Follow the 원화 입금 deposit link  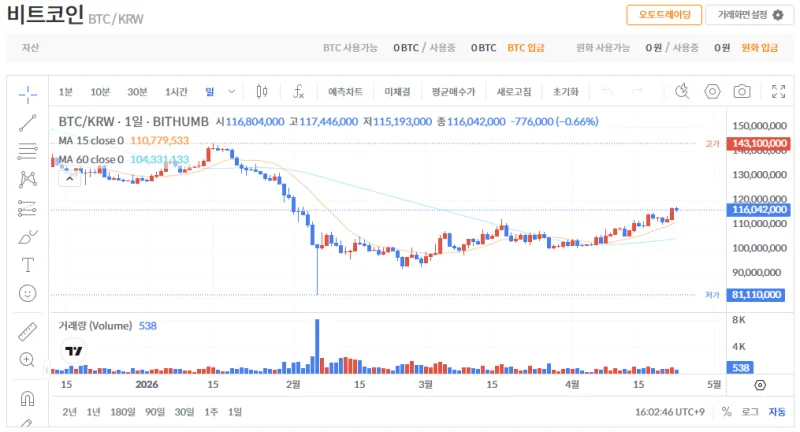coord(759,48)
